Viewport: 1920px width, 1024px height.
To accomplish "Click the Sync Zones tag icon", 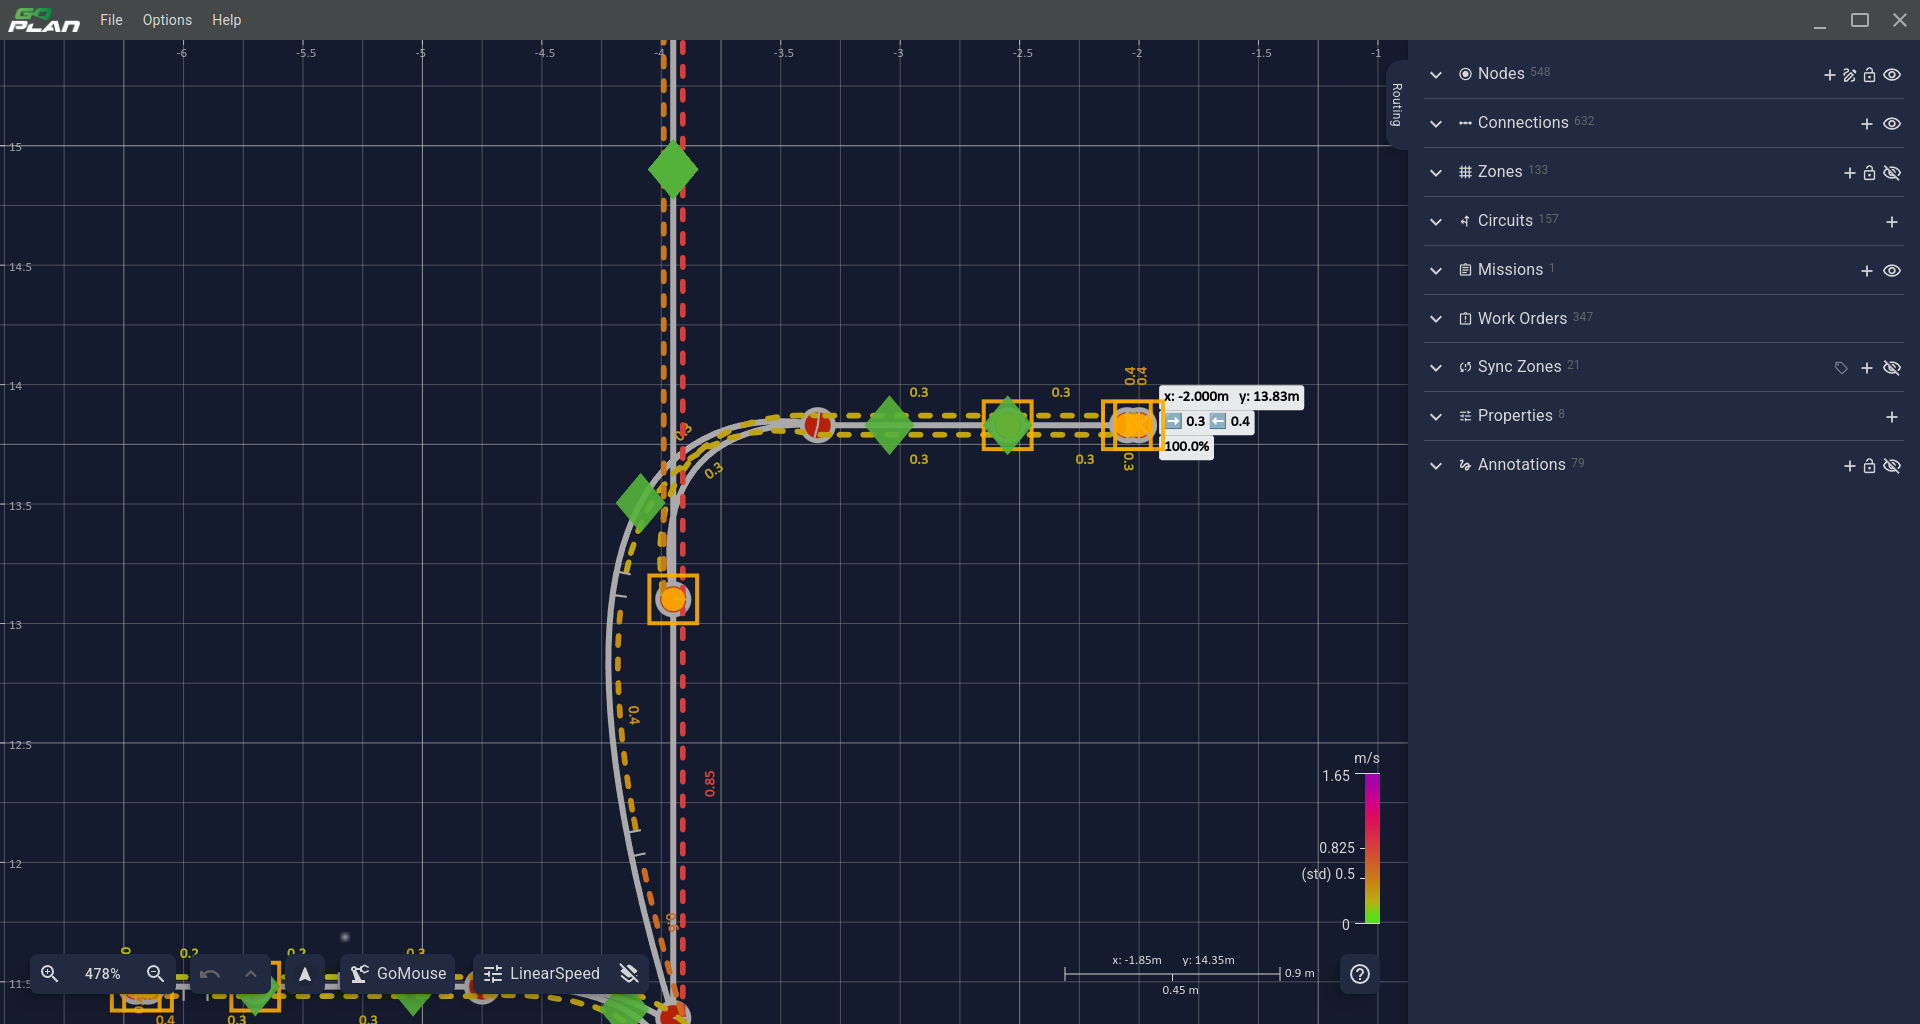I will point(1840,368).
